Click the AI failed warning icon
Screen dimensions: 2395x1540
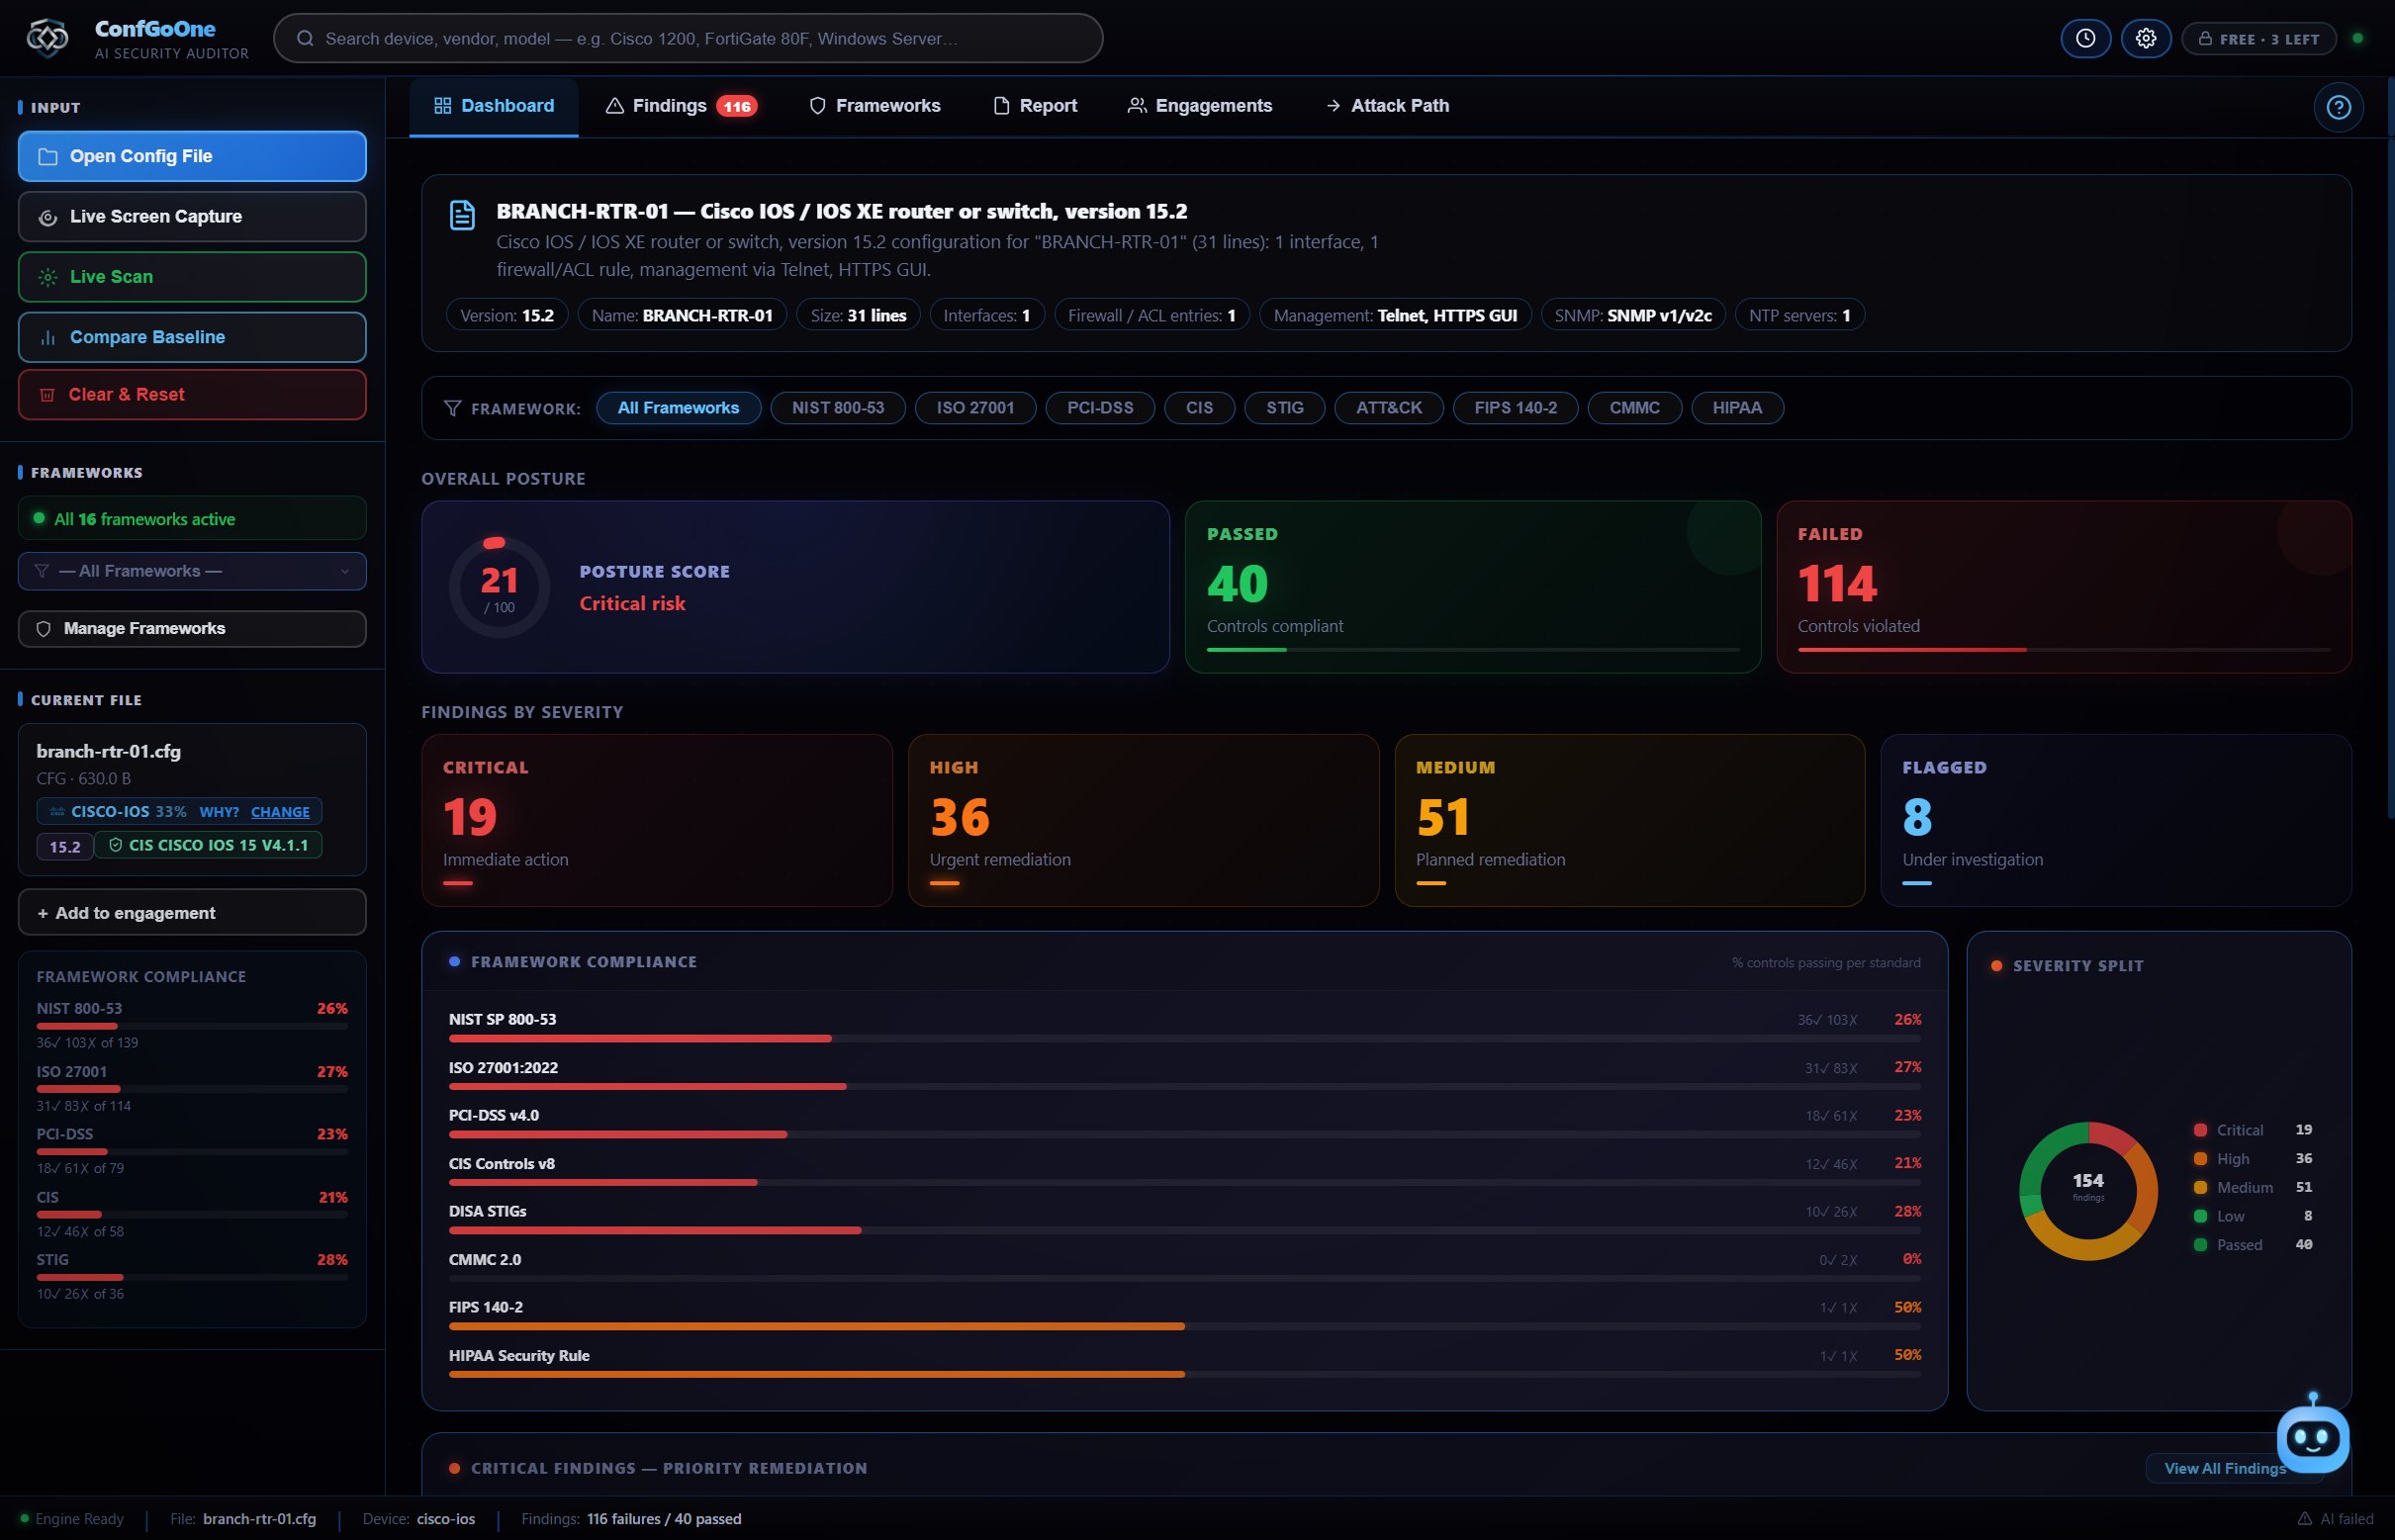[x=2304, y=1518]
